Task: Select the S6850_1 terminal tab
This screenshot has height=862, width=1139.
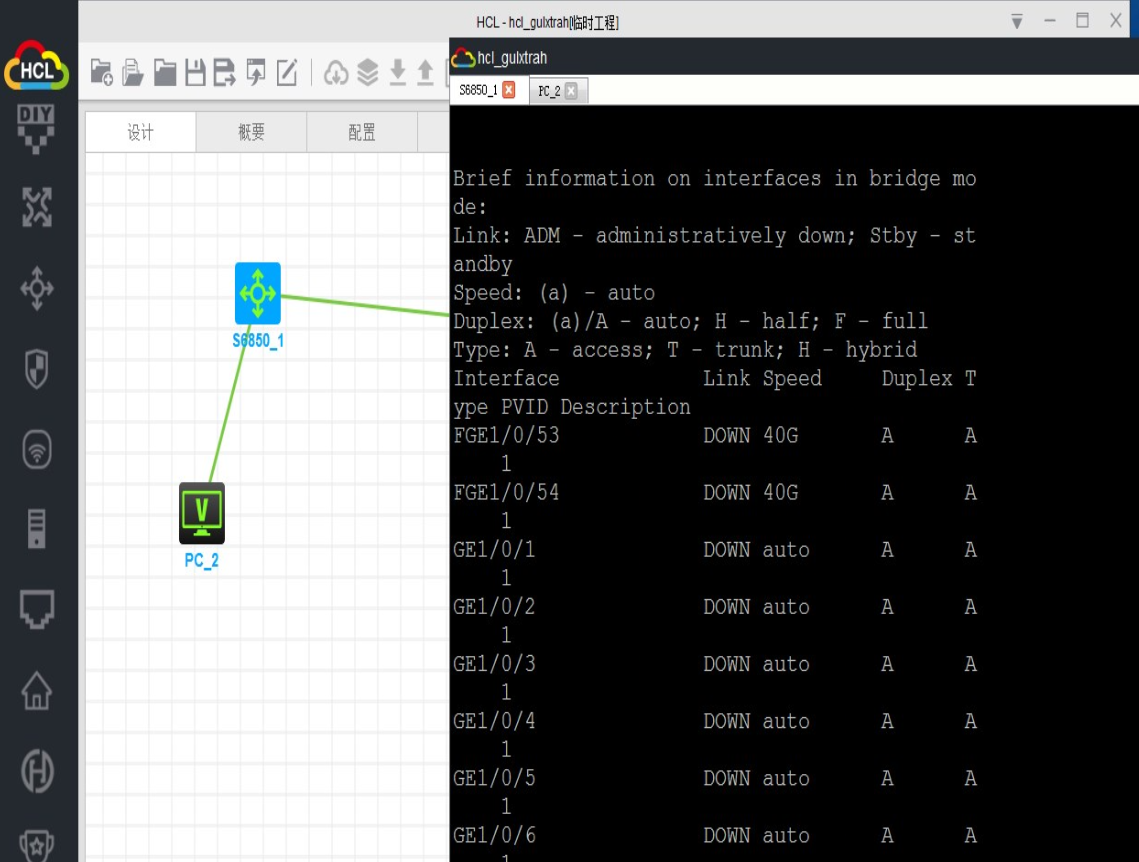Action: click(x=479, y=90)
